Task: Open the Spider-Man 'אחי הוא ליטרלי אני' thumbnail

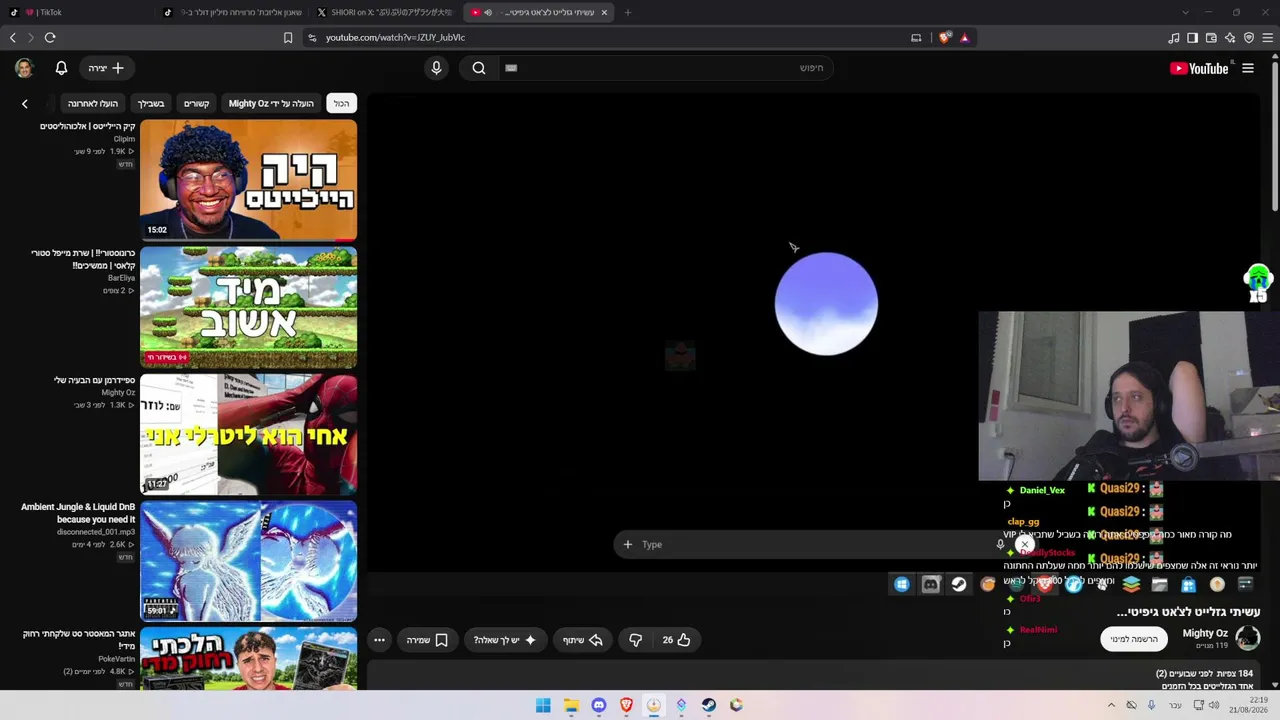Action: pyautogui.click(x=248, y=434)
